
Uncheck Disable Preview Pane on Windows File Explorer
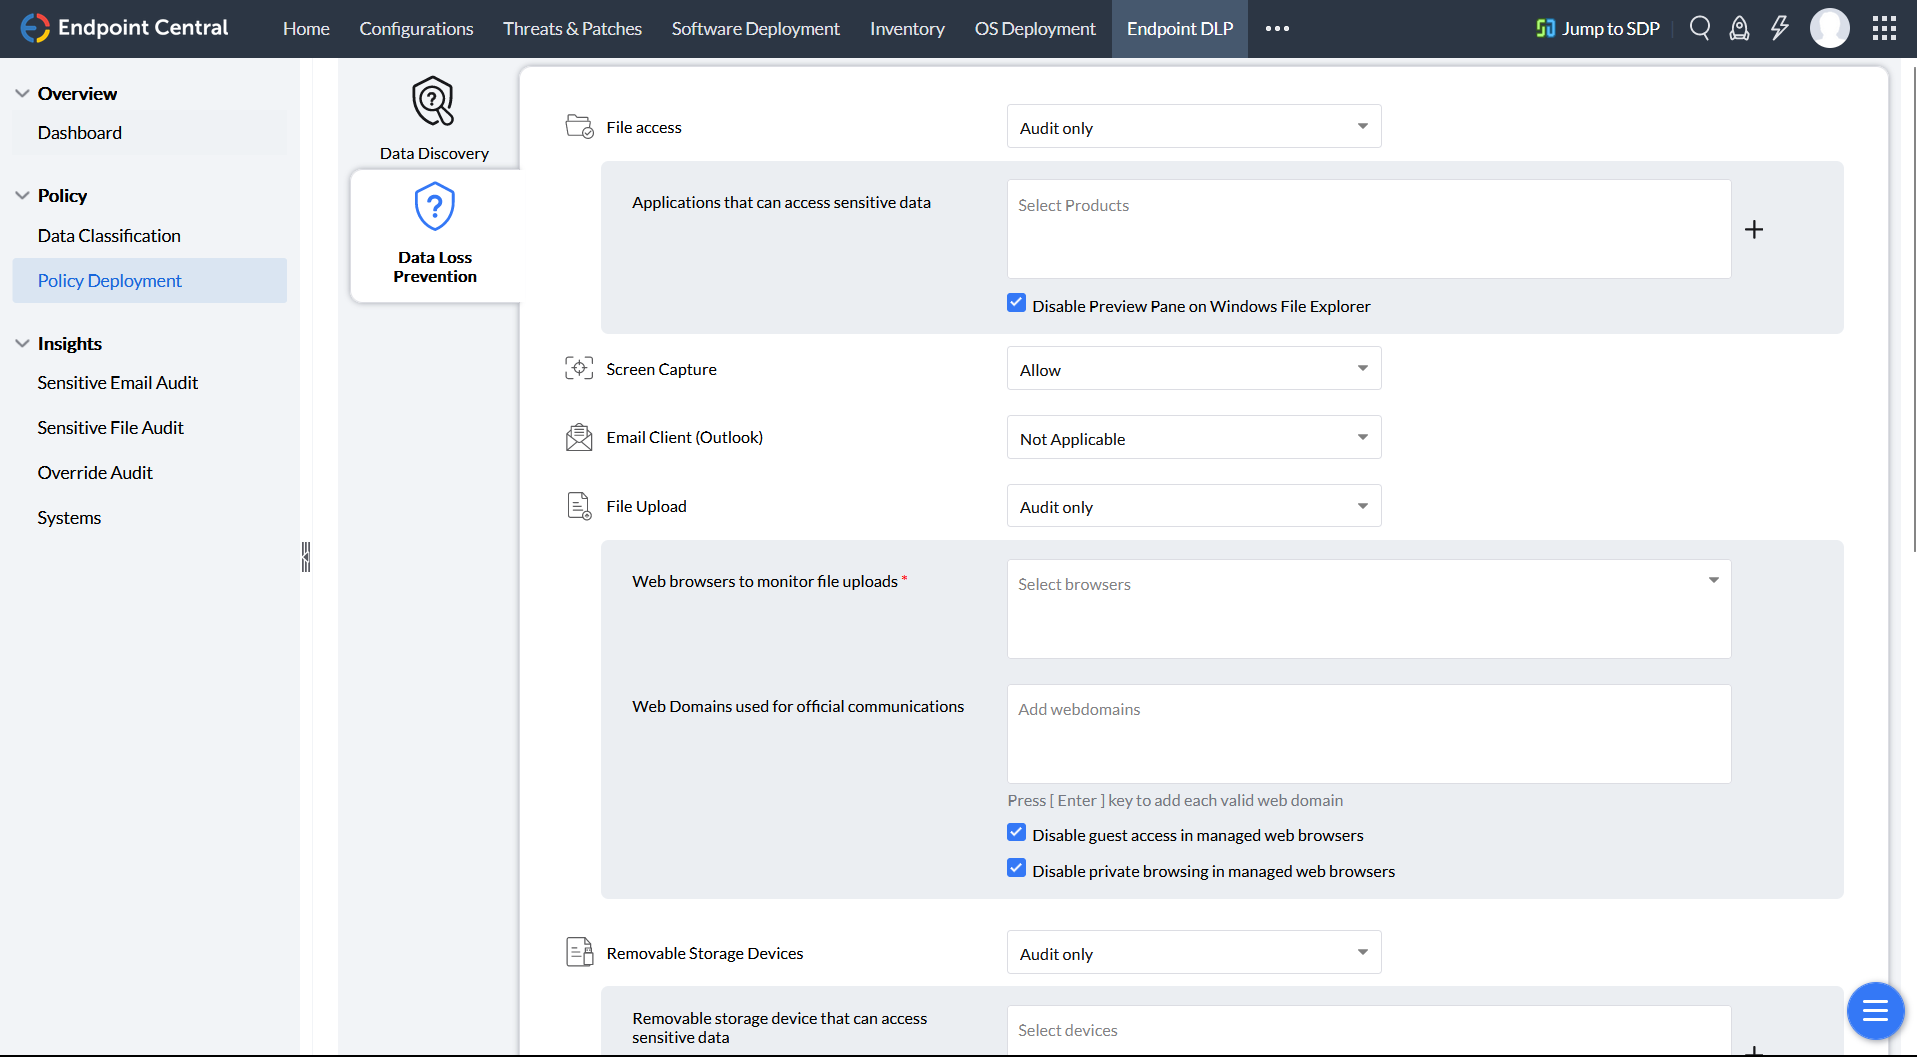(x=1016, y=302)
